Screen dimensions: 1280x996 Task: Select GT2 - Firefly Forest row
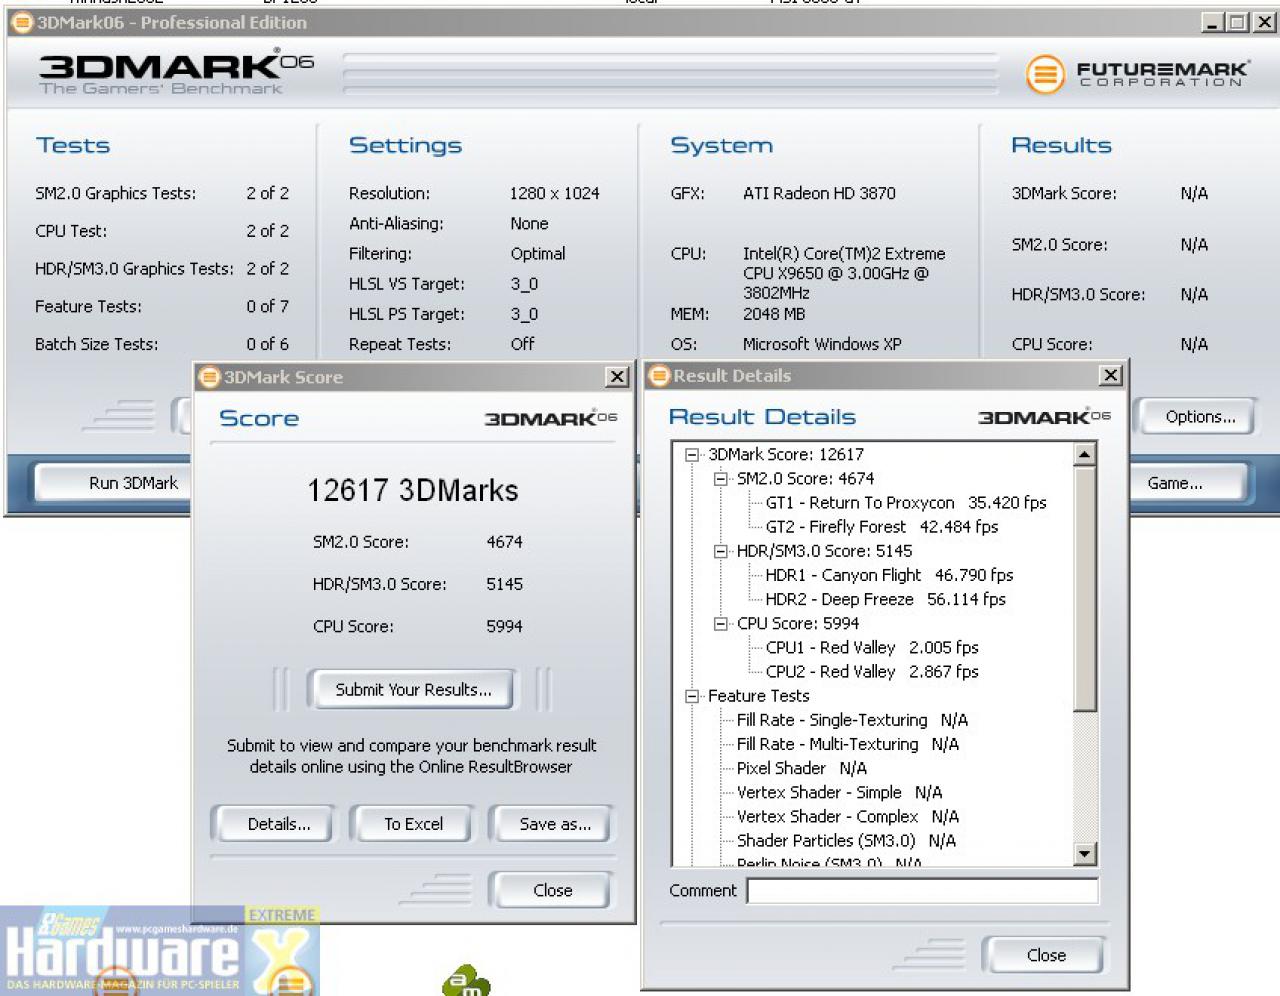pos(882,527)
